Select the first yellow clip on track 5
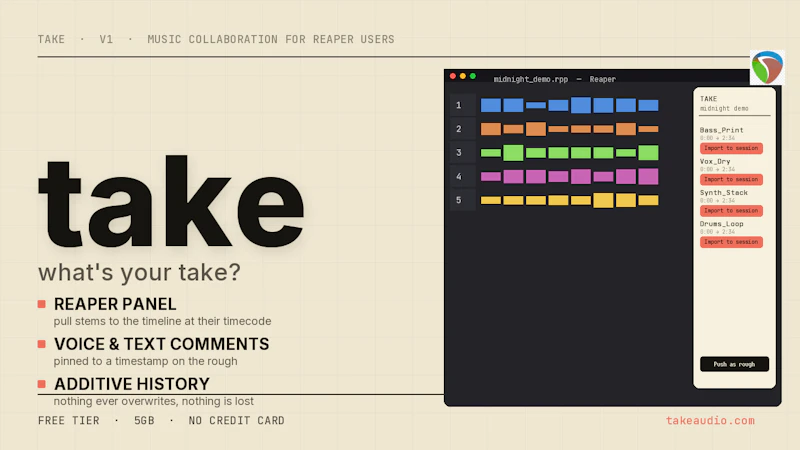Viewport: 800px width, 450px height. [490, 201]
